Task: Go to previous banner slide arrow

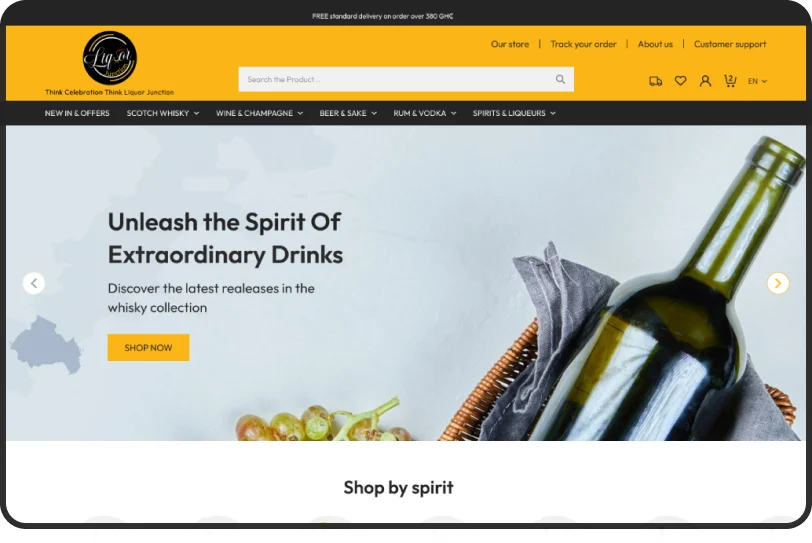Action: coord(34,283)
